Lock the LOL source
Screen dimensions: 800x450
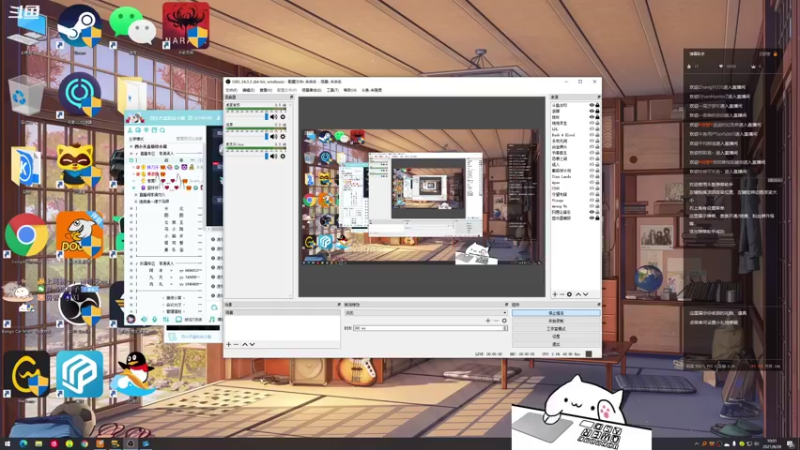tap(597, 129)
